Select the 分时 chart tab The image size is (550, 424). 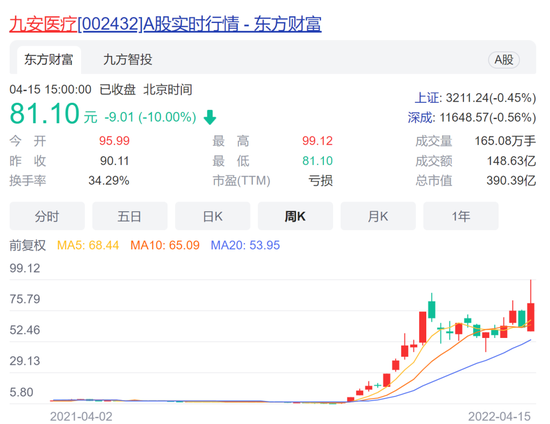pos(47,216)
